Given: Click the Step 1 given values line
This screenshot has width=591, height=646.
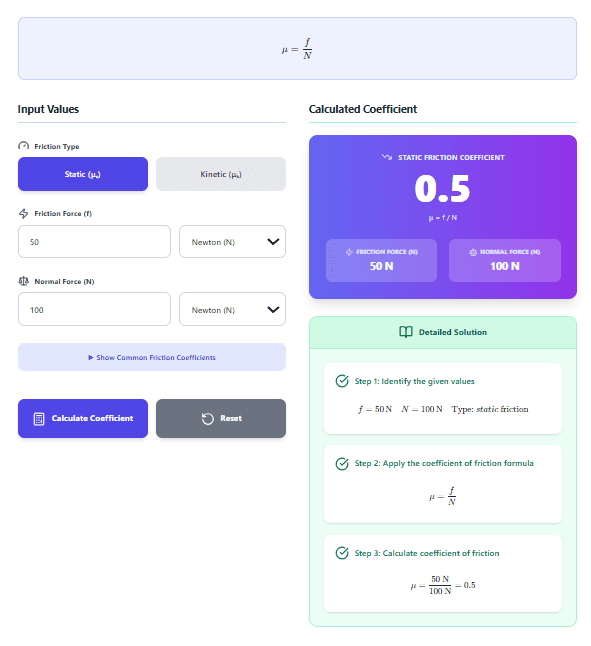Looking at the screenshot, I should [x=443, y=409].
